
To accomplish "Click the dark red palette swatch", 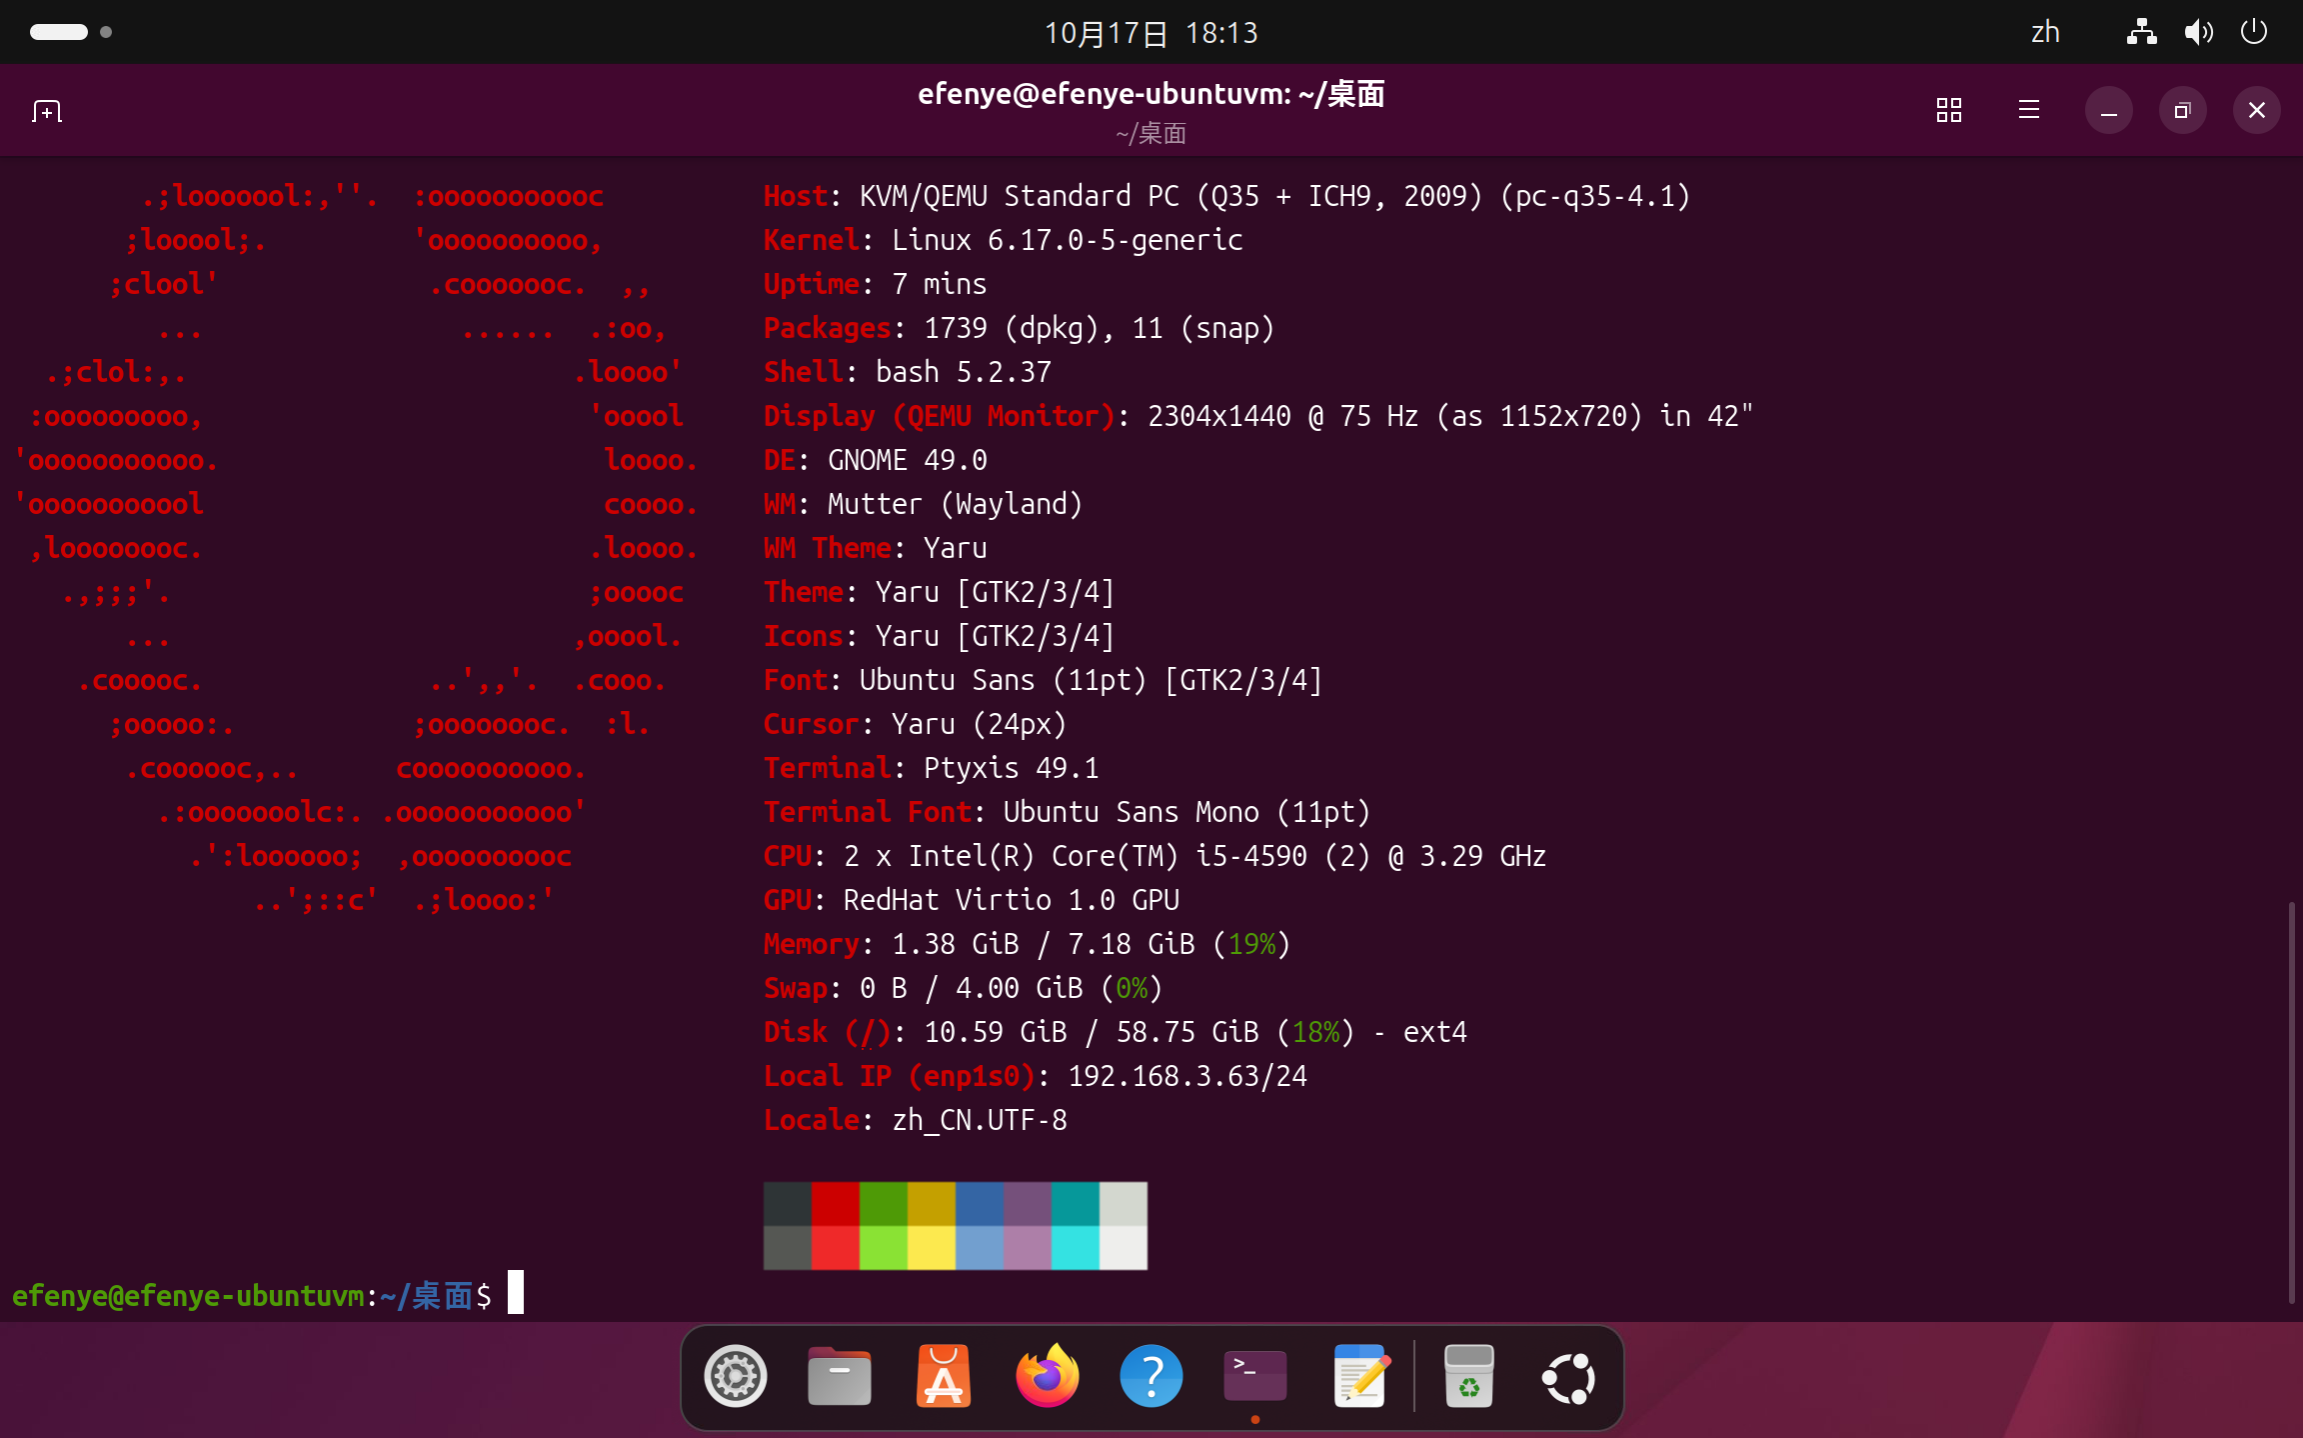I will click(835, 1204).
